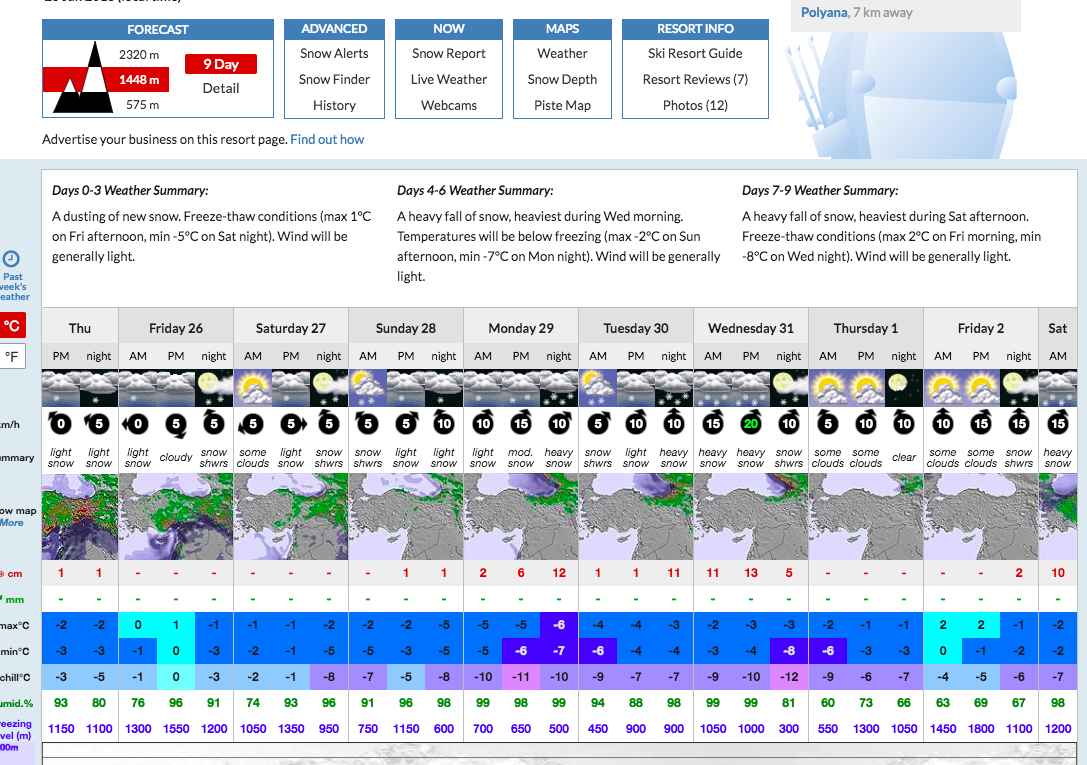1087x765 pixels.
Task: Select the FORECAST panel header
Action: coord(158,29)
